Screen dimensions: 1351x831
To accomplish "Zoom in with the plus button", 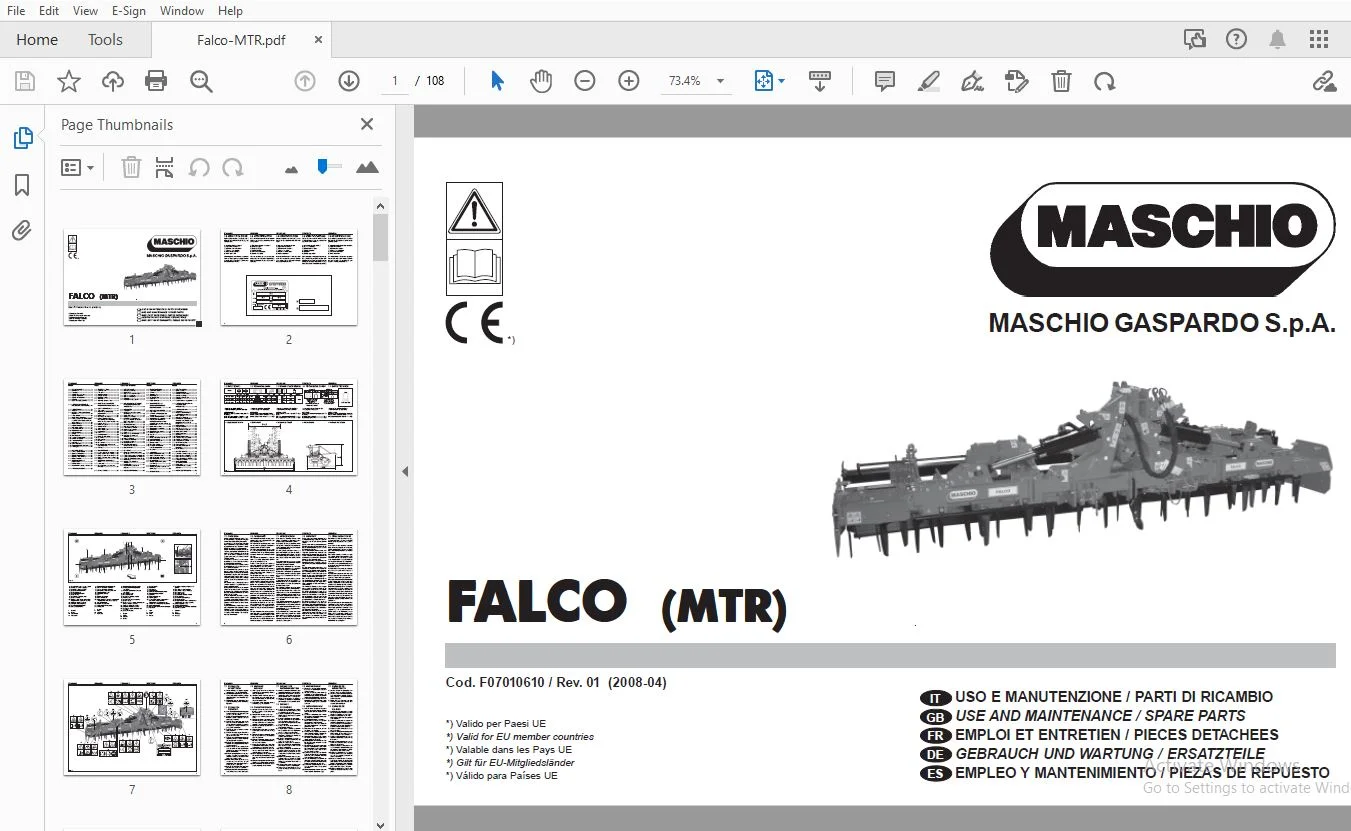I will pyautogui.click(x=629, y=81).
